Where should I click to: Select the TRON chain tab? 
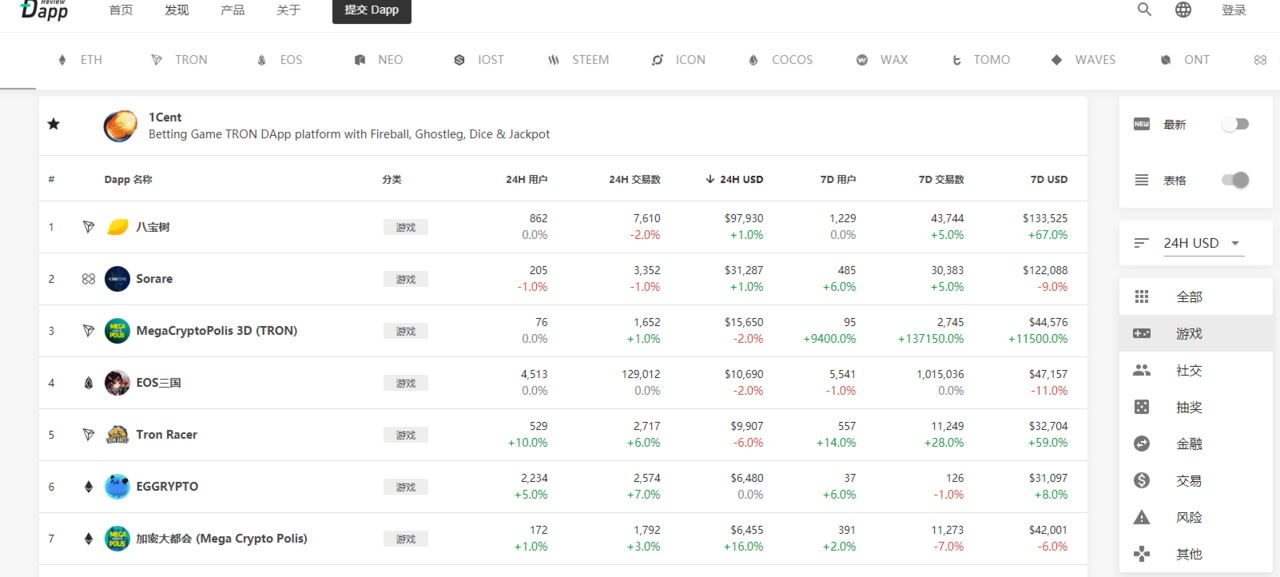coord(179,60)
